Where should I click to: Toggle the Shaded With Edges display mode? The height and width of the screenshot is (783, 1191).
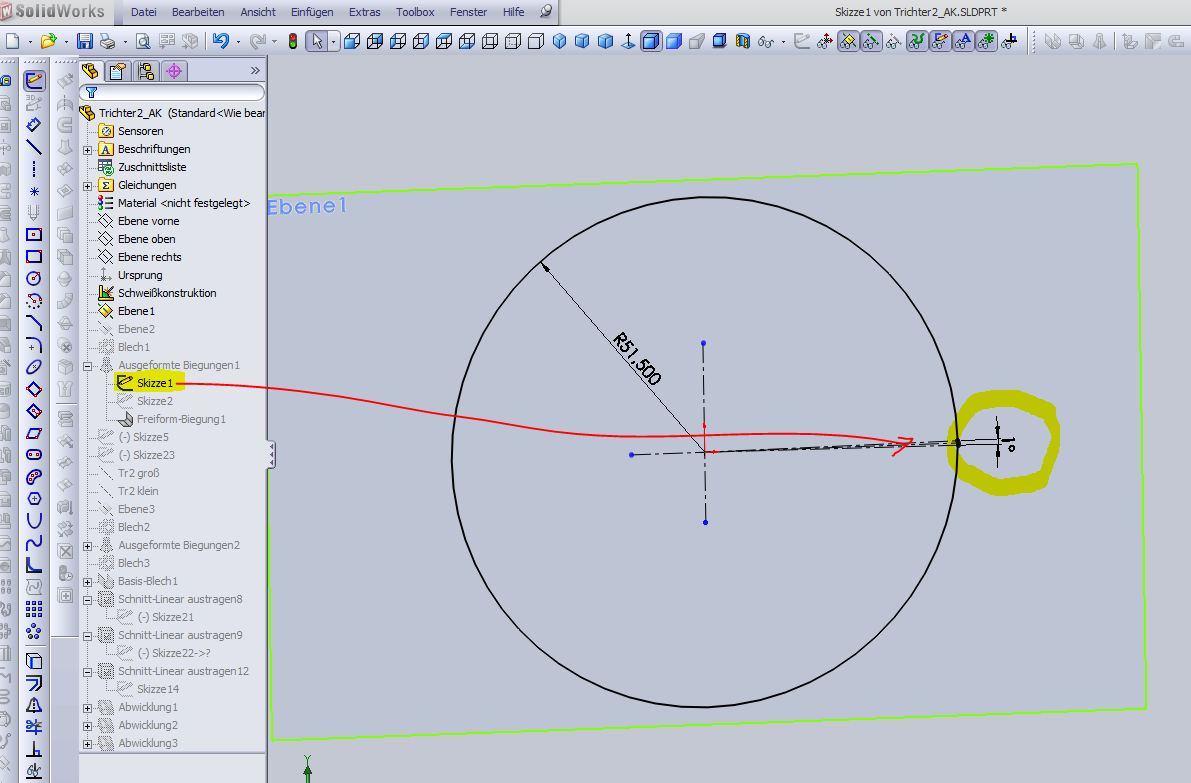[651, 41]
